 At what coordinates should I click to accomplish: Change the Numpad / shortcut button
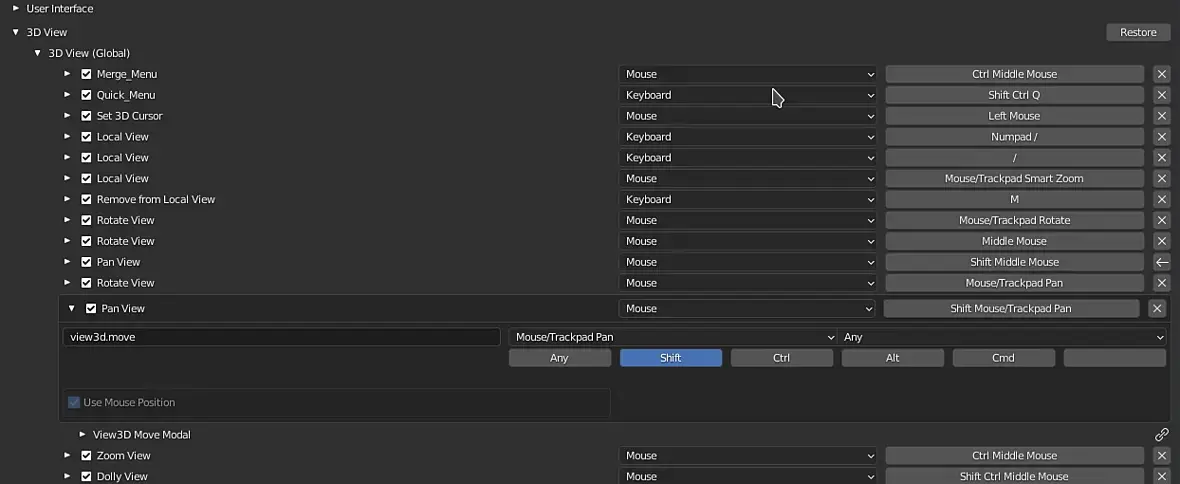1014,136
